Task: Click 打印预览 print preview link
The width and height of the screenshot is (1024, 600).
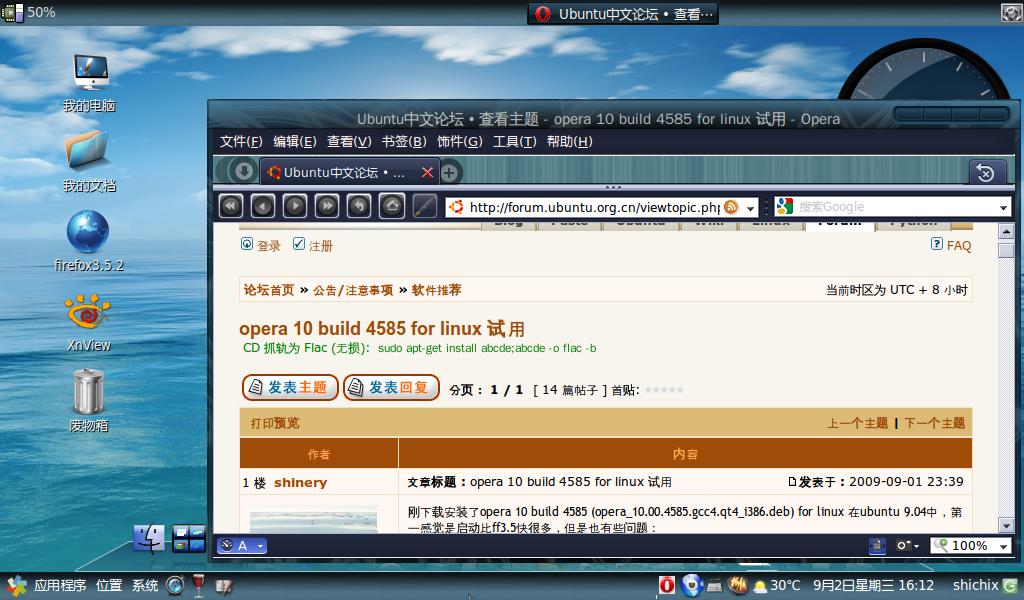Action: pyautogui.click(x=275, y=423)
